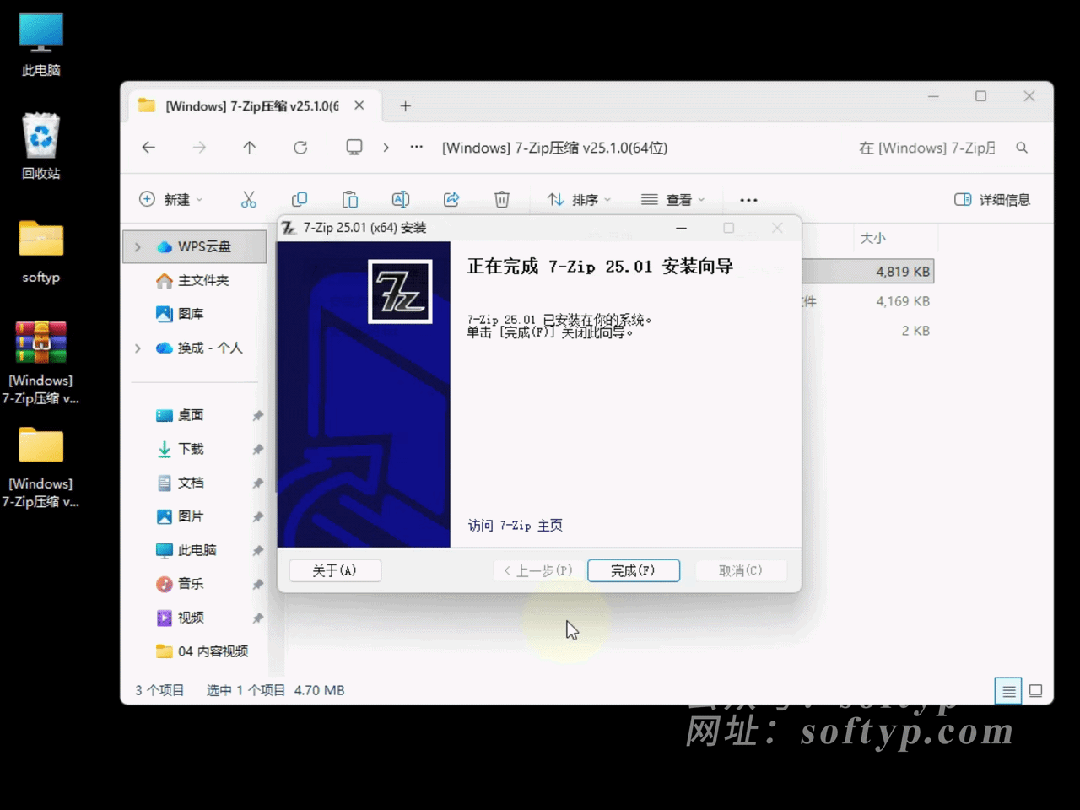This screenshot has width=1080, height=810.
Task: Expand the address bar path chevron
Action: [x=386, y=147]
